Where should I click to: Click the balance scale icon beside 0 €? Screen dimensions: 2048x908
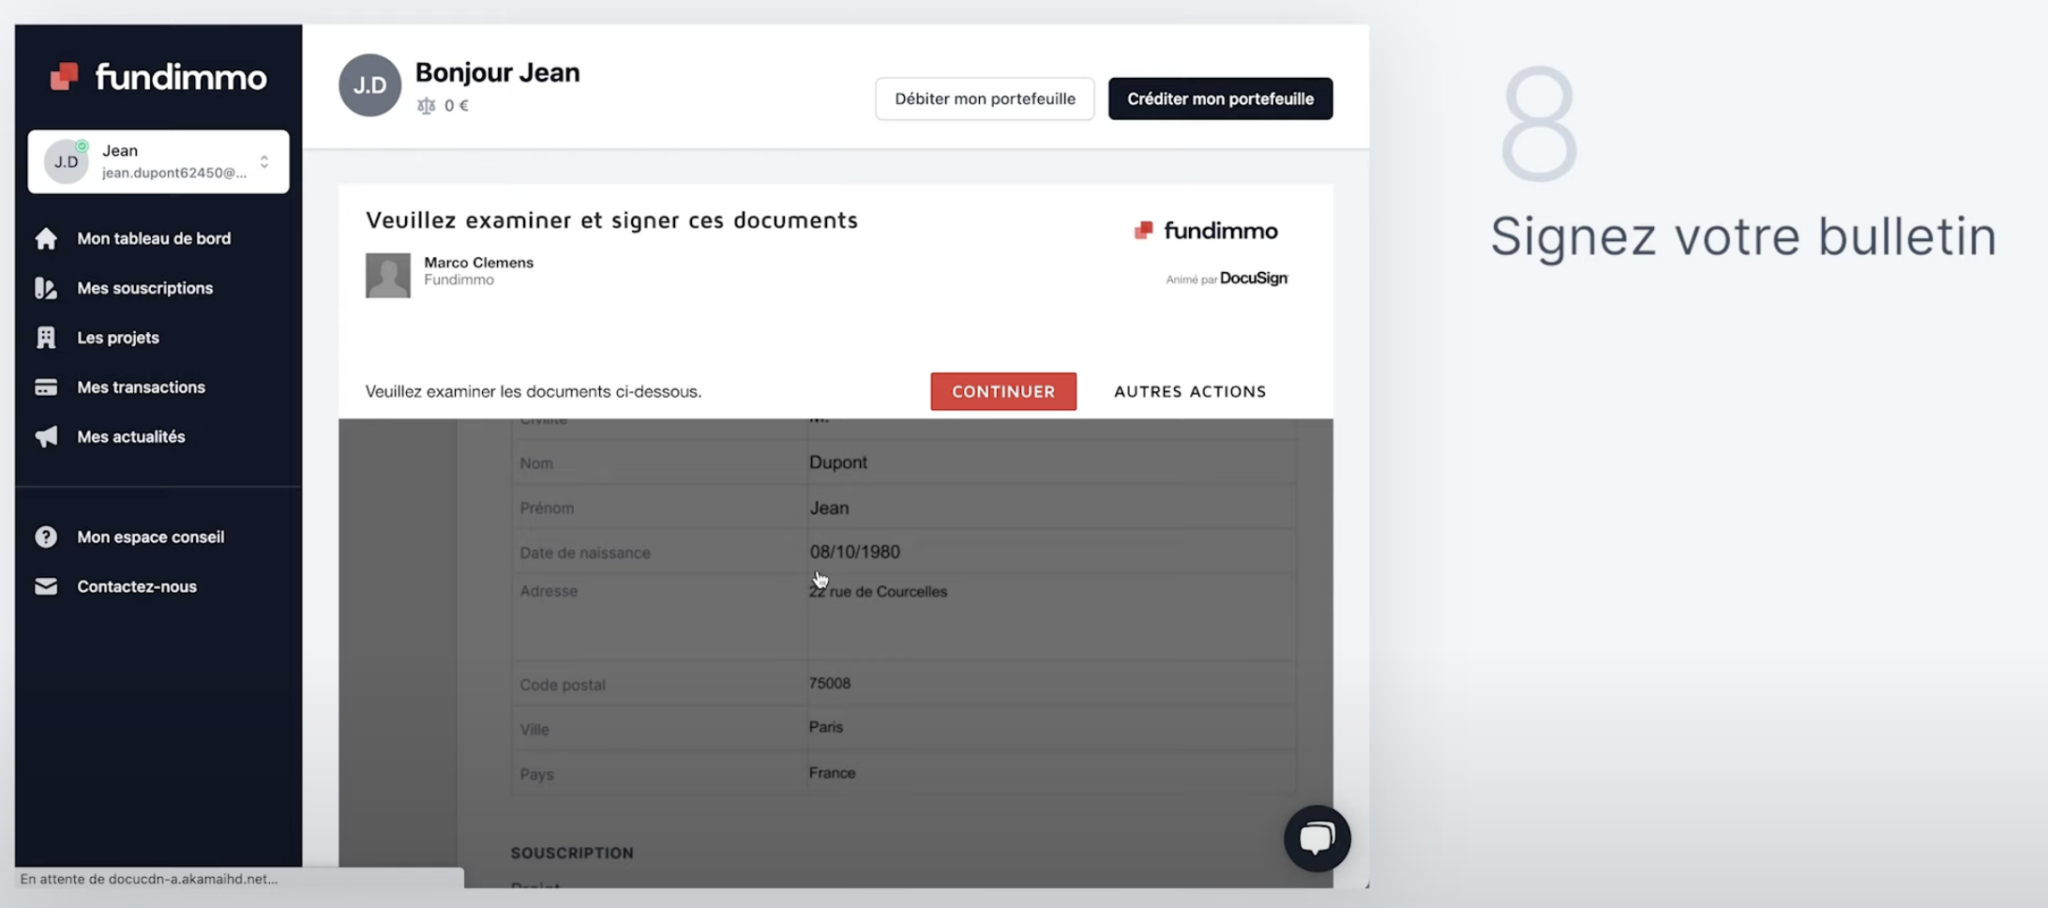pos(427,105)
